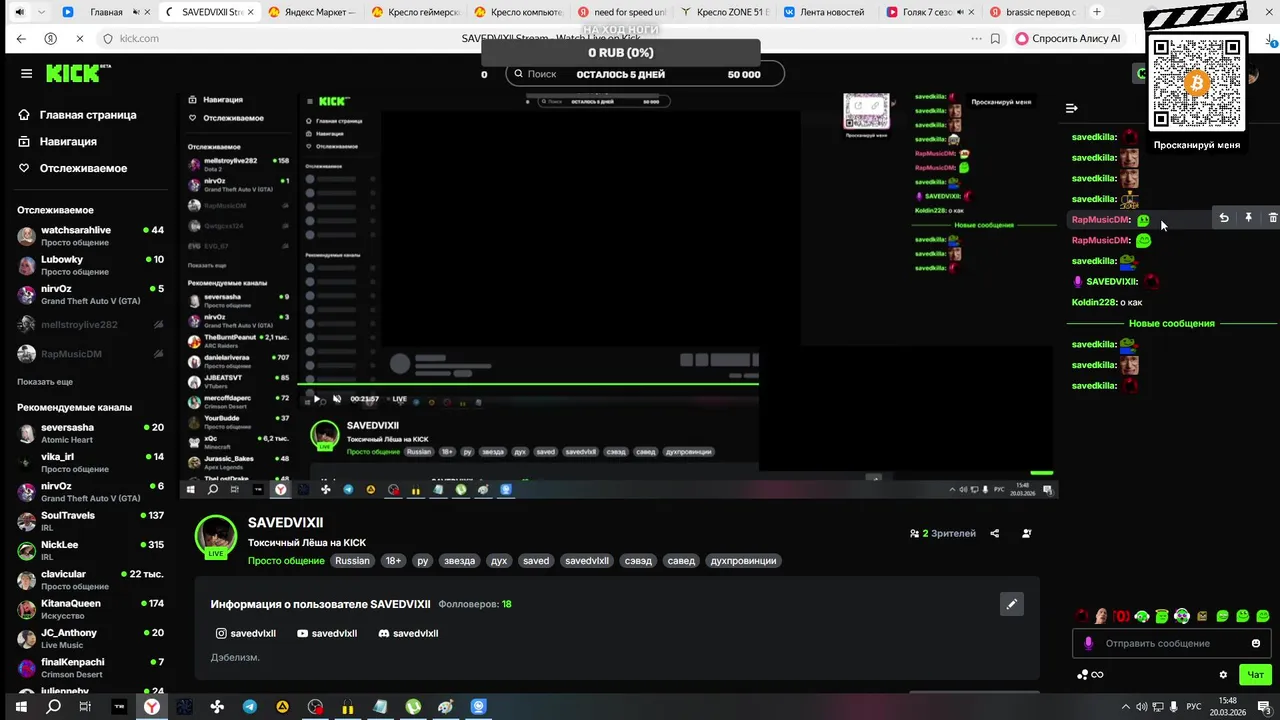Screen dimensions: 1280x720
Task: Click the purple microphone icon
Action: point(1089,643)
